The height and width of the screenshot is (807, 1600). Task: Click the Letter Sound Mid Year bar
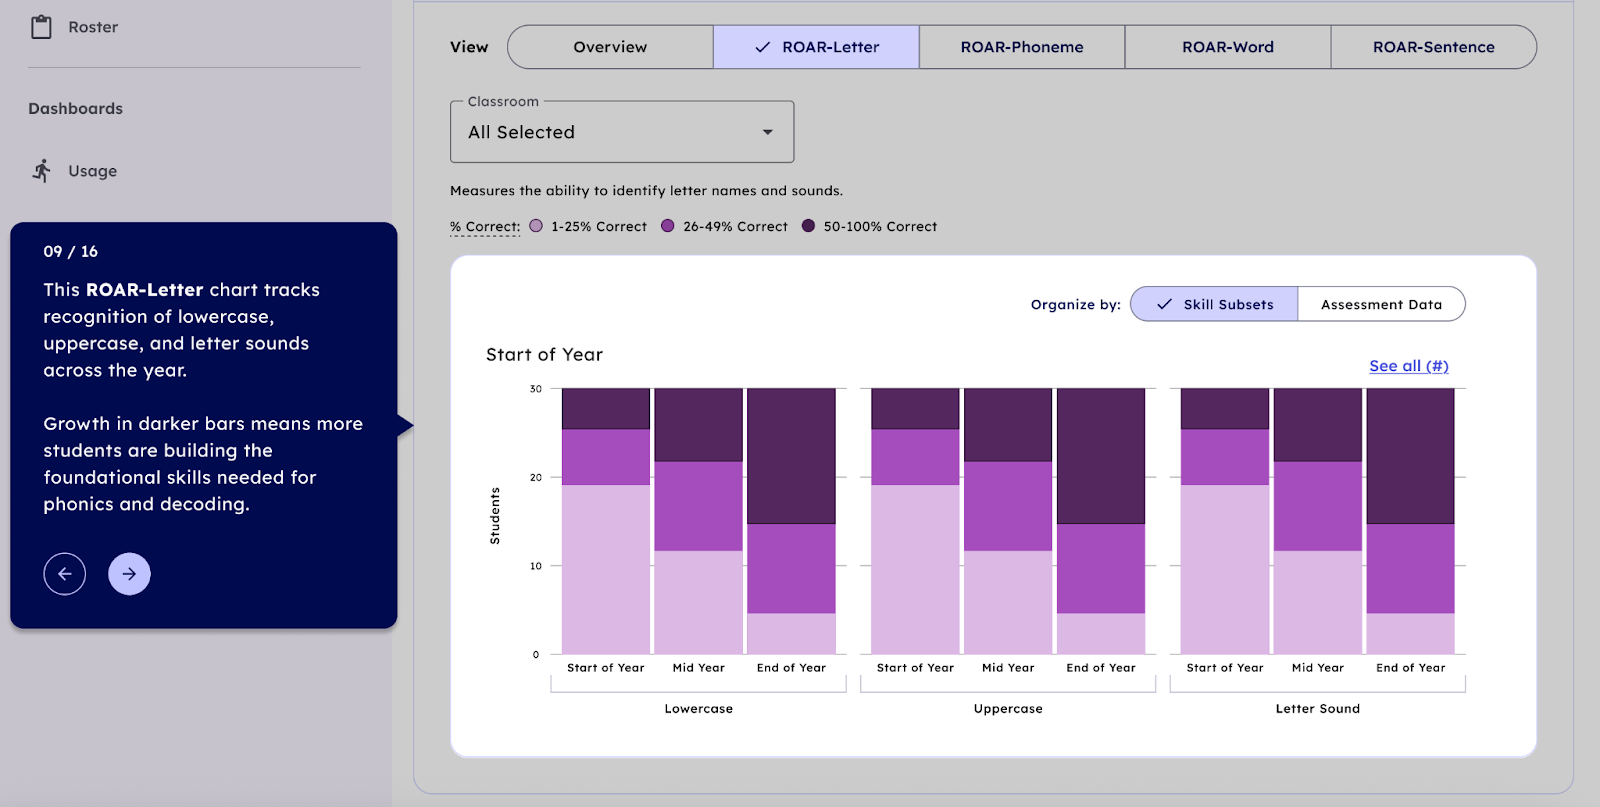pyautogui.click(x=1317, y=520)
